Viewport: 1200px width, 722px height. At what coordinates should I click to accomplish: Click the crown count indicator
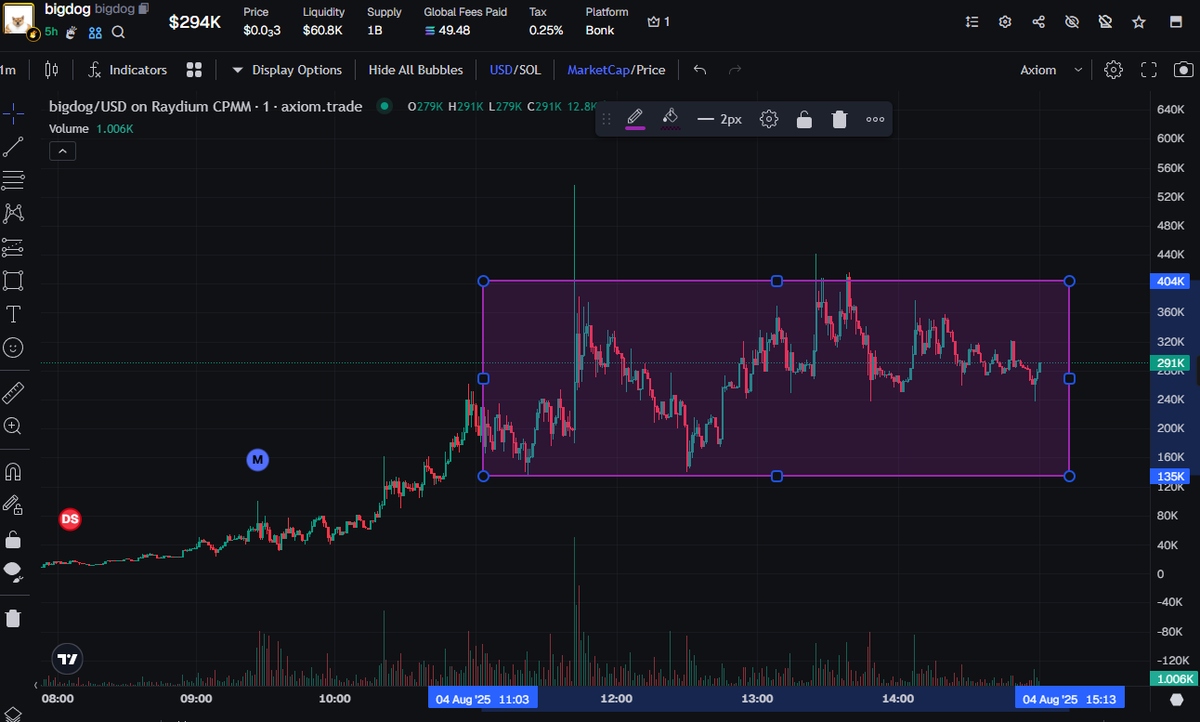tap(658, 21)
